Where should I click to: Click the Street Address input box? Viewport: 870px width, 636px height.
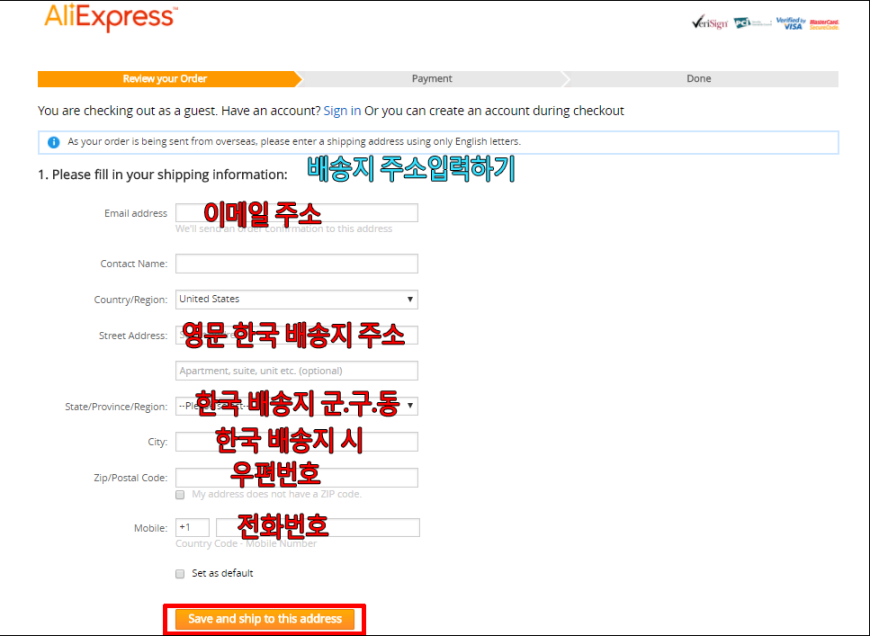pos(297,335)
